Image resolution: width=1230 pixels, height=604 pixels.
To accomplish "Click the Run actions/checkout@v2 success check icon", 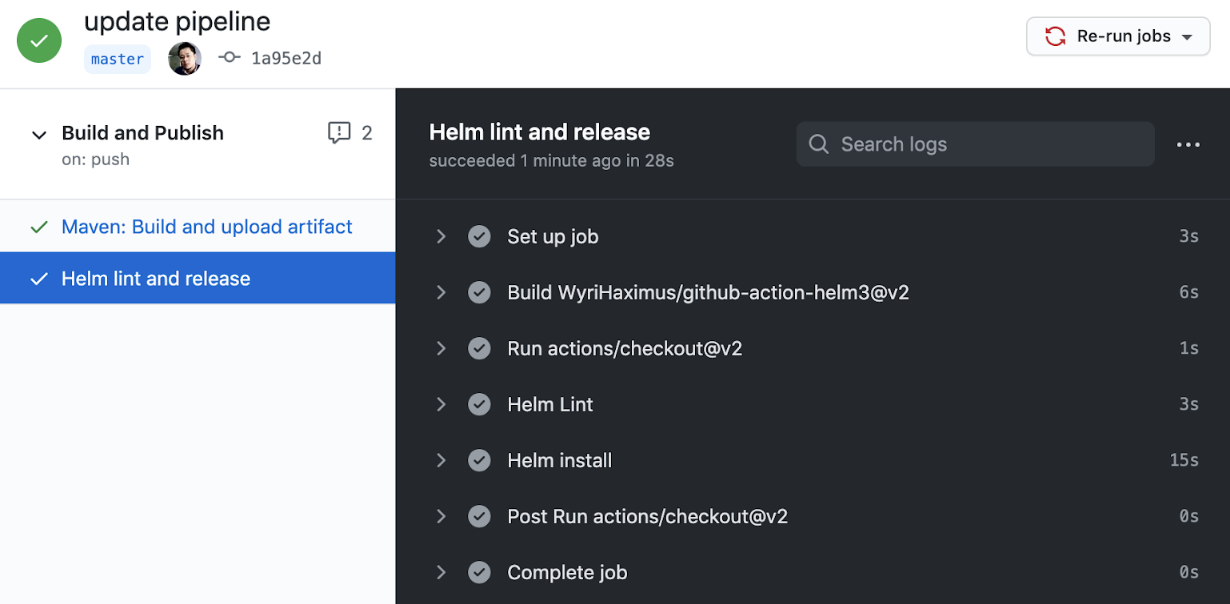I will click(x=480, y=349).
